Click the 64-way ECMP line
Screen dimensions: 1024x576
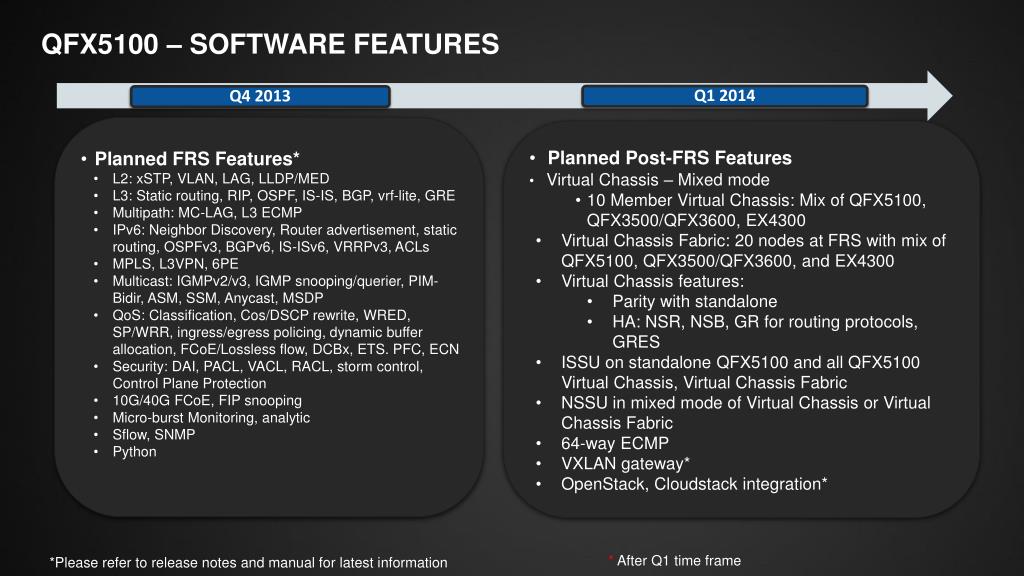[x=615, y=443]
